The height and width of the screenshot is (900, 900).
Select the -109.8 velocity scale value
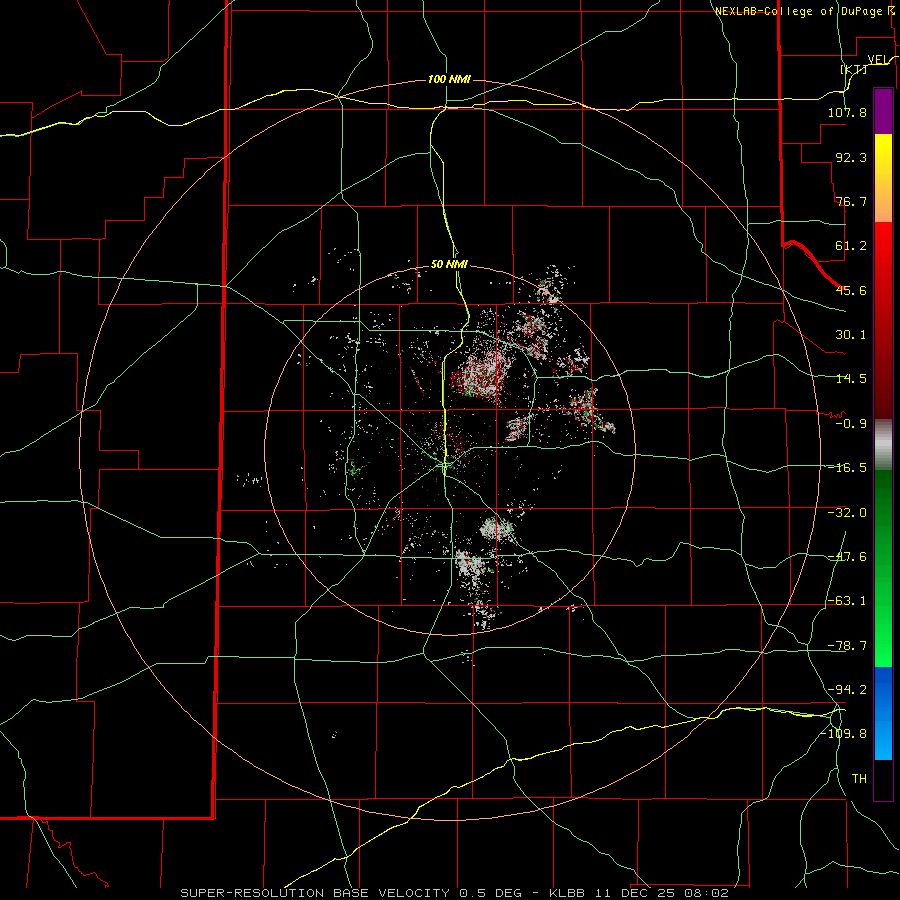tap(843, 734)
